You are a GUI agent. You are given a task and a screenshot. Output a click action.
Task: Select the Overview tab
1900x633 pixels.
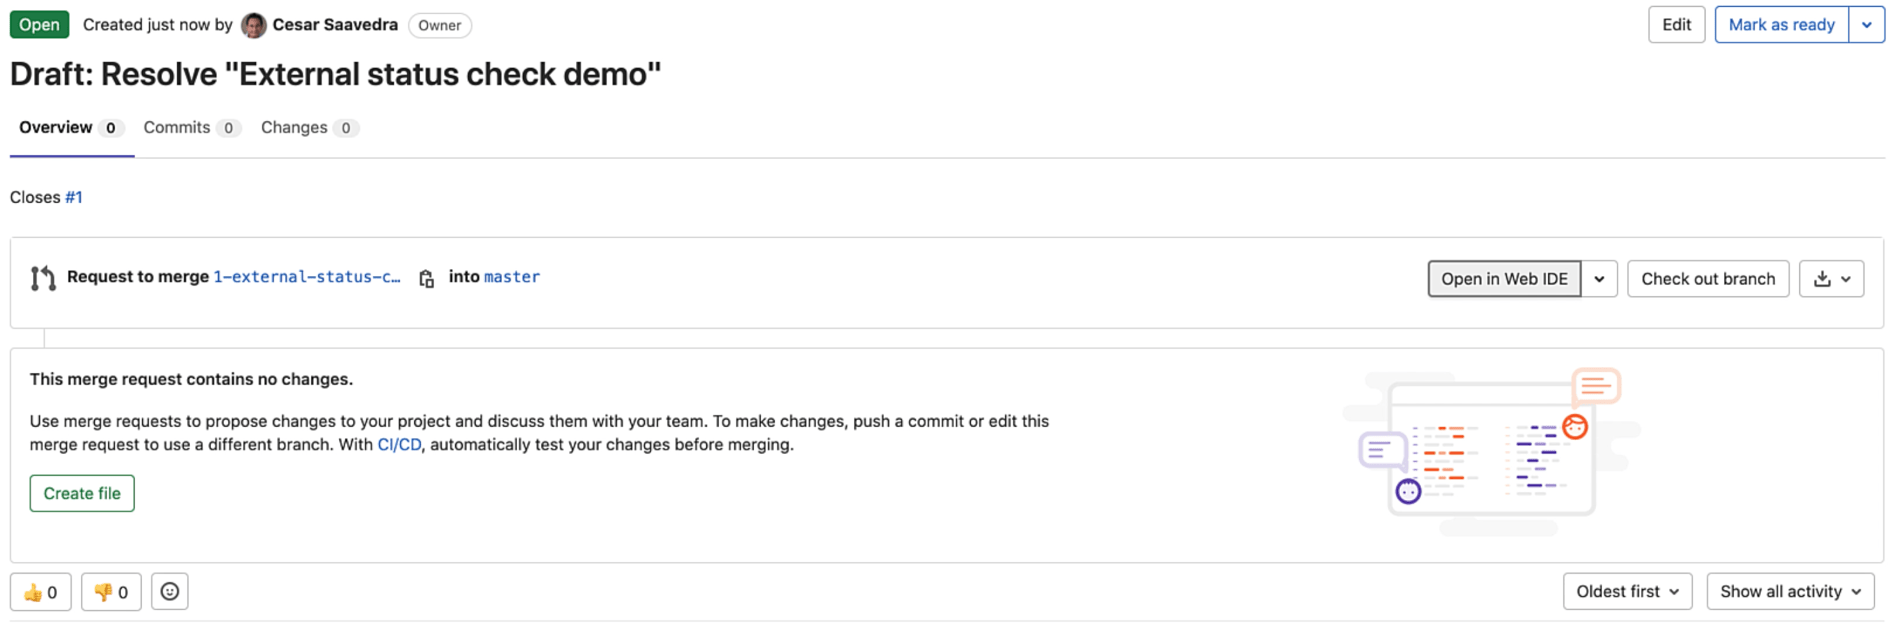pyautogui.click(x=70, y=128)
